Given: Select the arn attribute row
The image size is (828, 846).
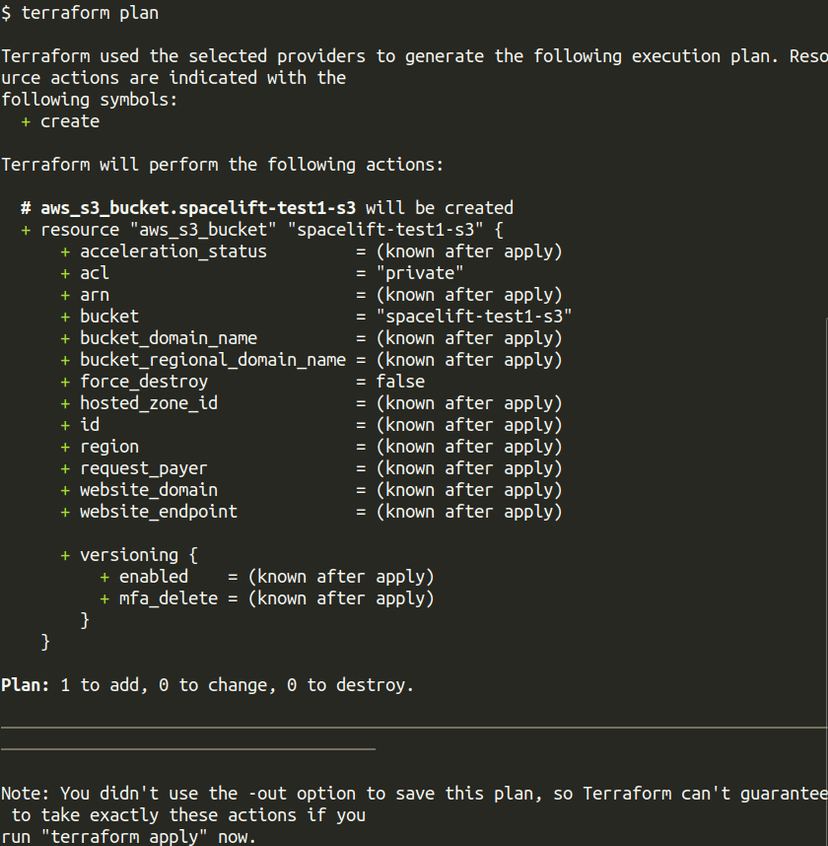Looking at the screenshot, I should 95,294.
